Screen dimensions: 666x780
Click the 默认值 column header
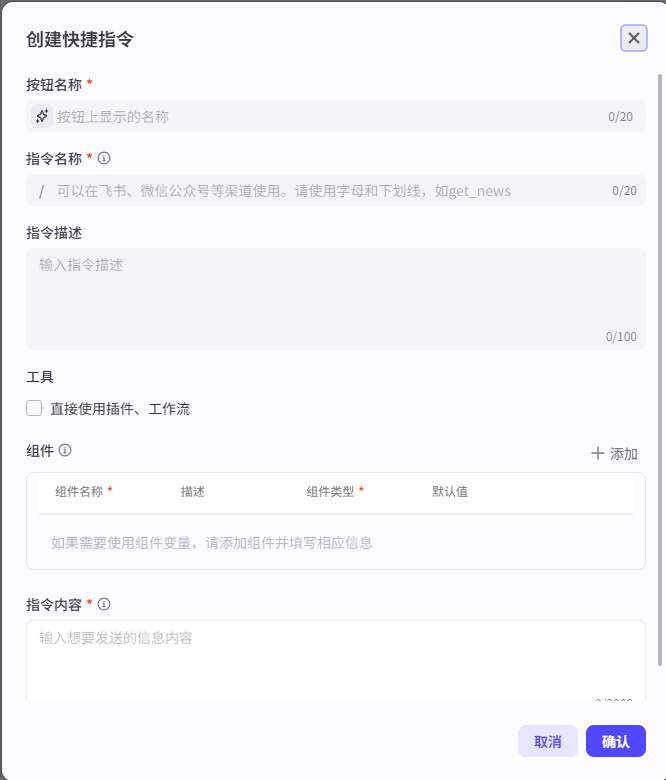450,491
